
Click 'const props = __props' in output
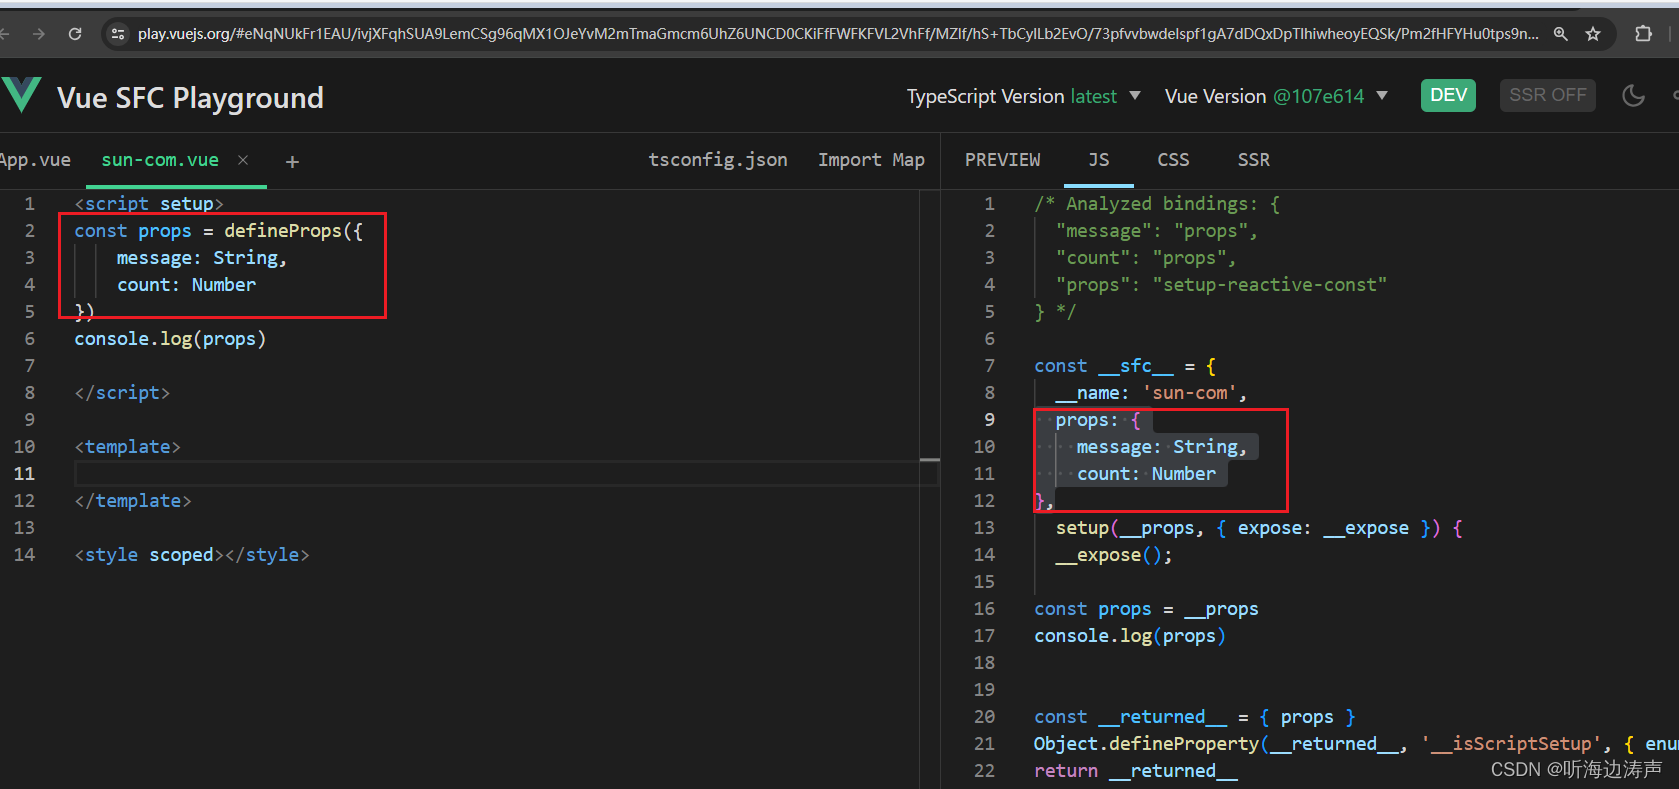[x=1146, y=609]
